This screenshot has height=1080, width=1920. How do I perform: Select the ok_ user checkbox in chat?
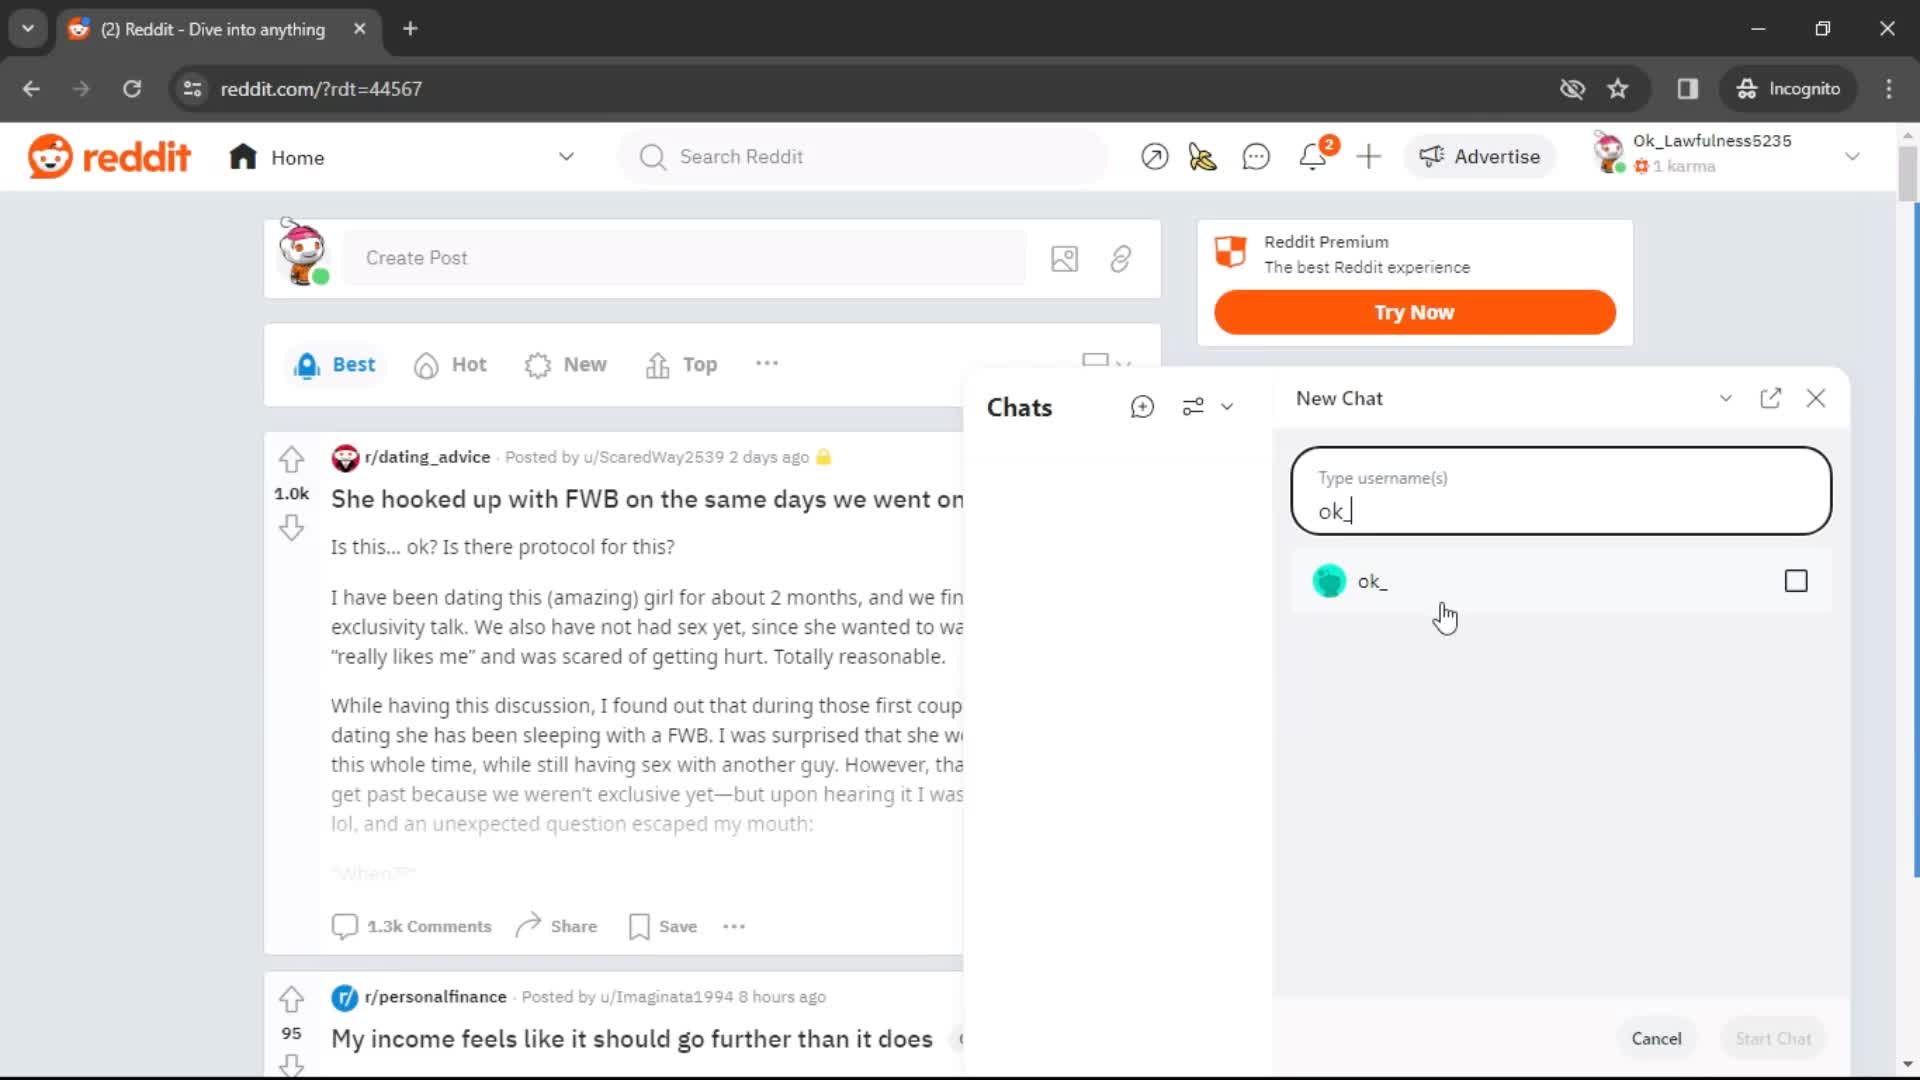click(x=1797, y=580)
